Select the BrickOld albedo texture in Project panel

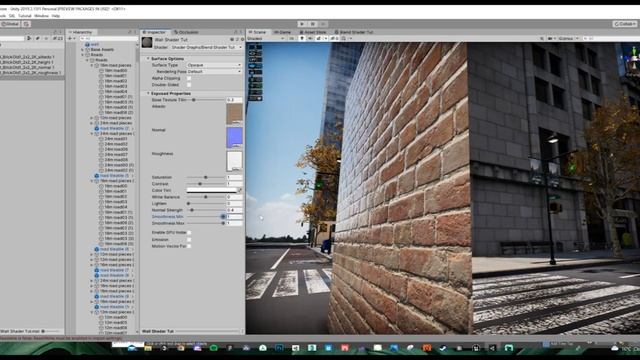(27, 57)
